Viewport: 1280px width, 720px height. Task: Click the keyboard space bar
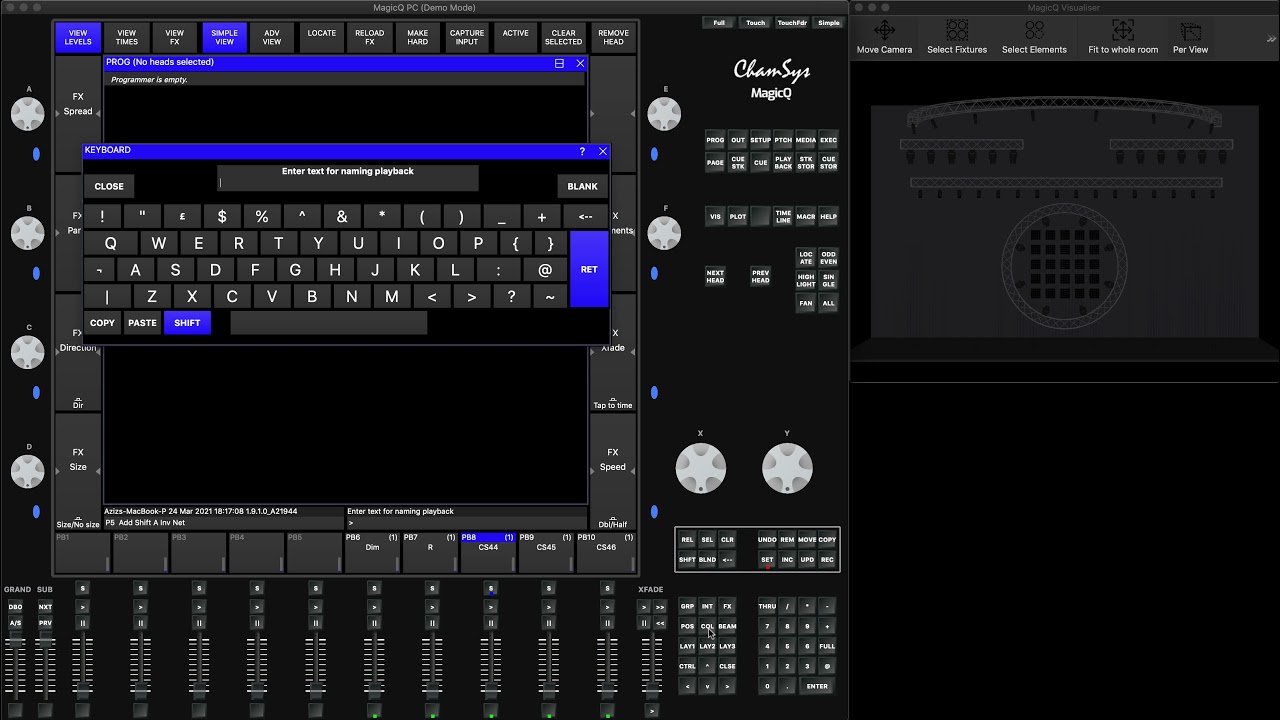click(329, 323)
